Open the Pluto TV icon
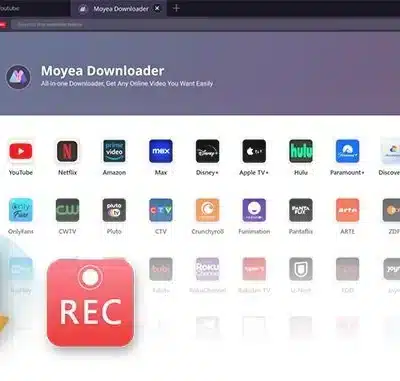 (x=114, y=210)
